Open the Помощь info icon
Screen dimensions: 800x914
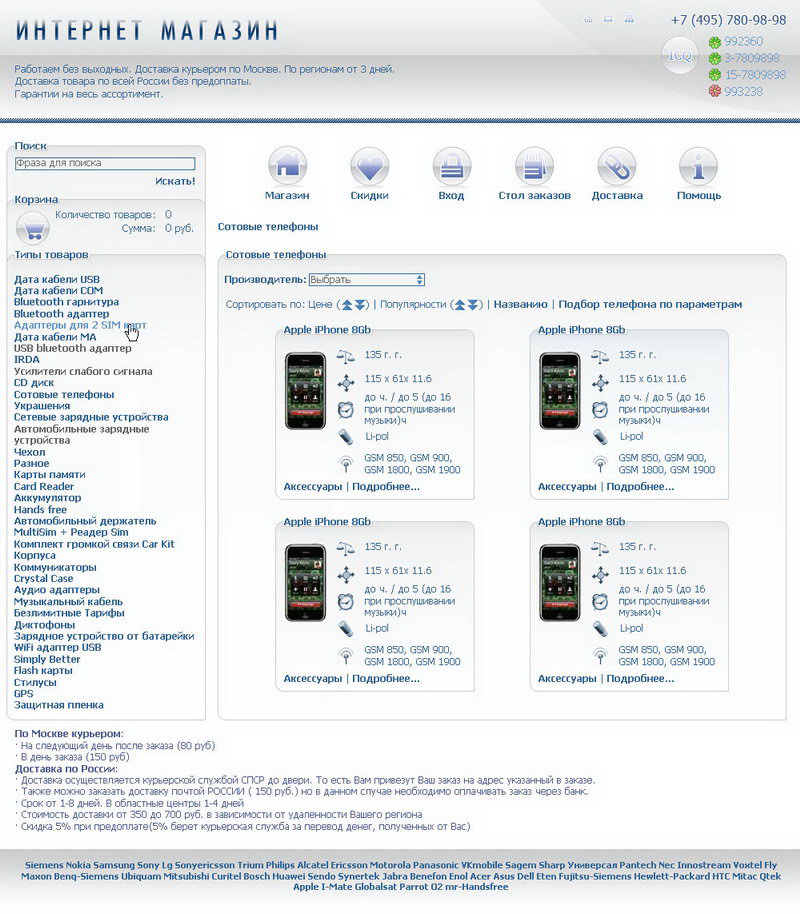click(x=699, y=166)
